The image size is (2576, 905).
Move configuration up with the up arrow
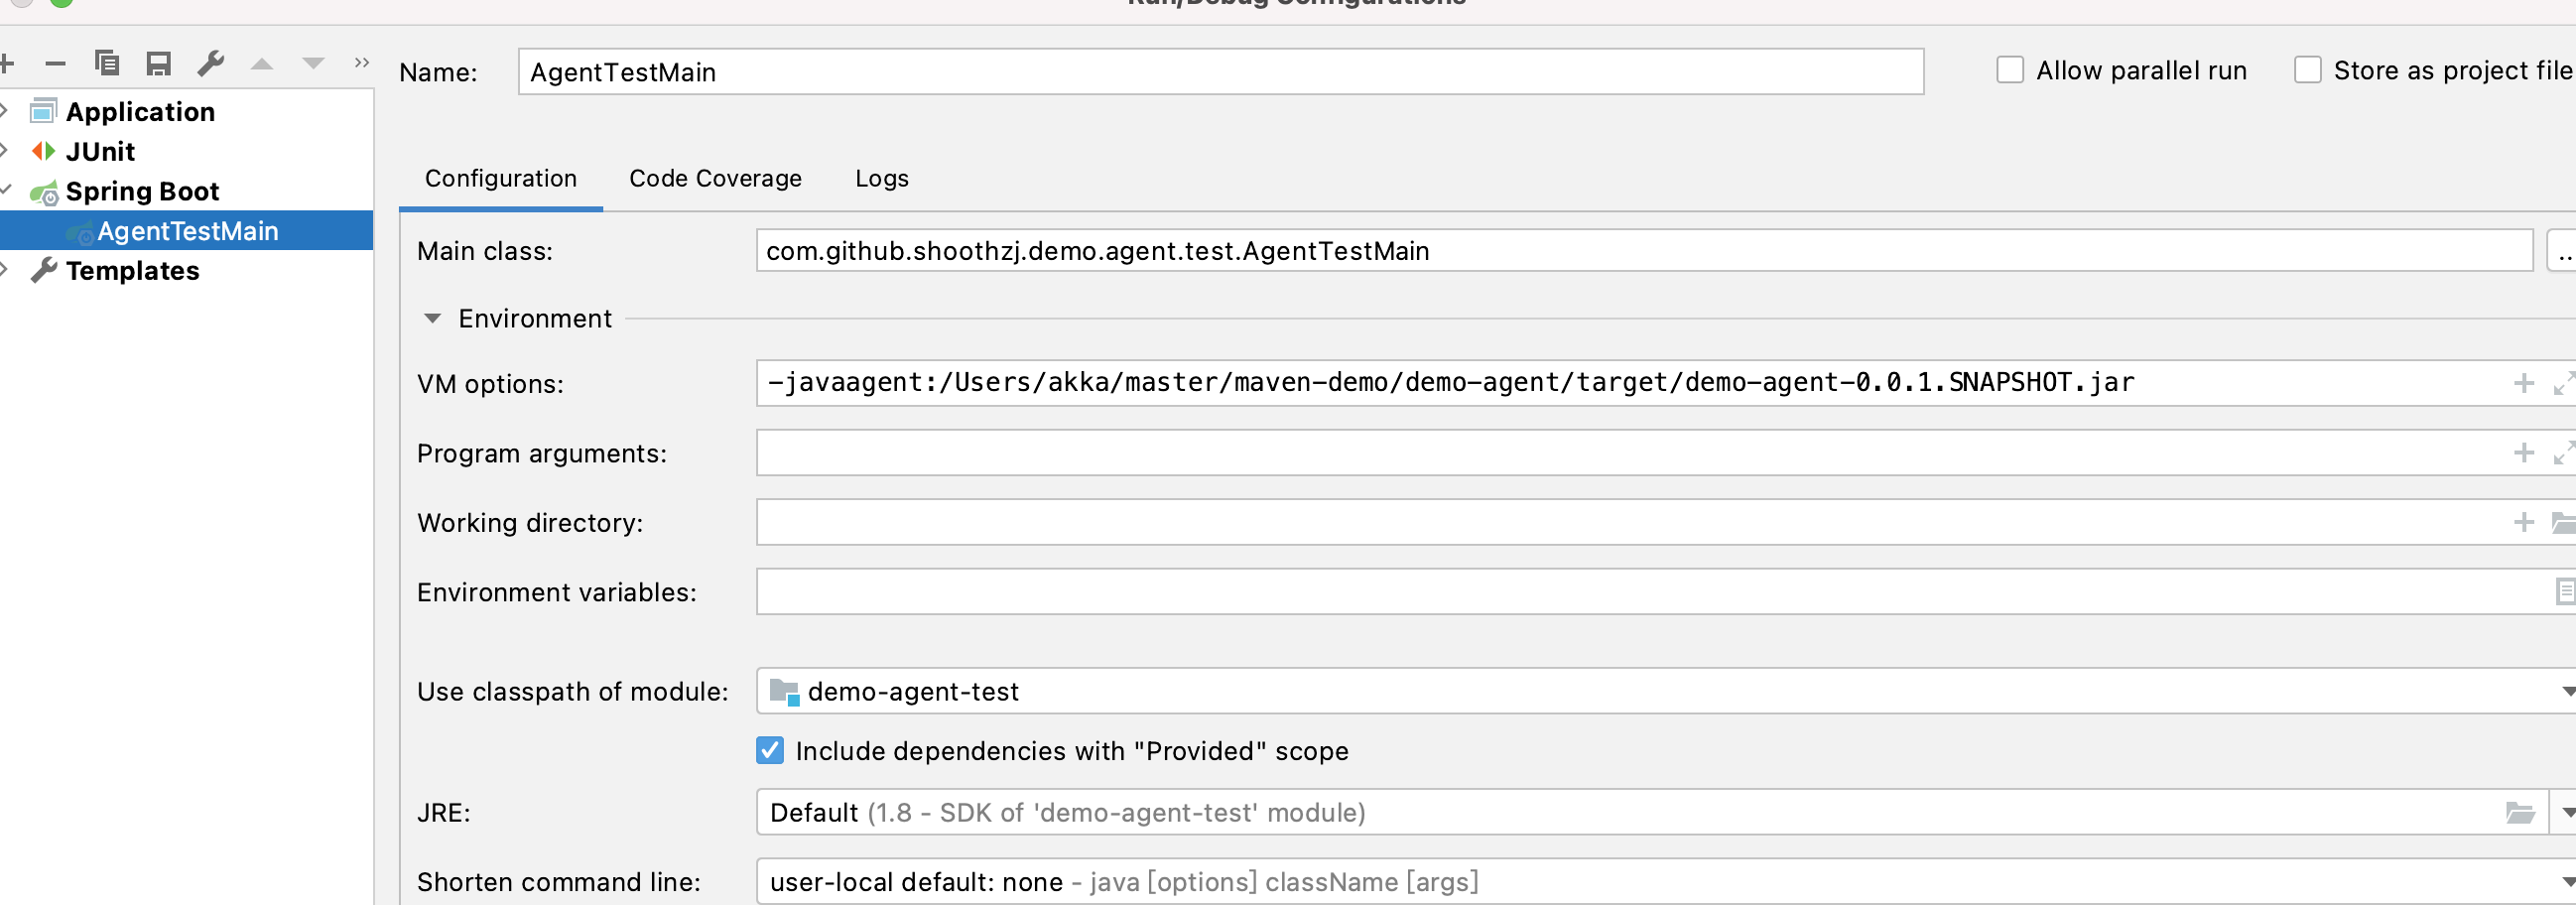tap(262, 64)
